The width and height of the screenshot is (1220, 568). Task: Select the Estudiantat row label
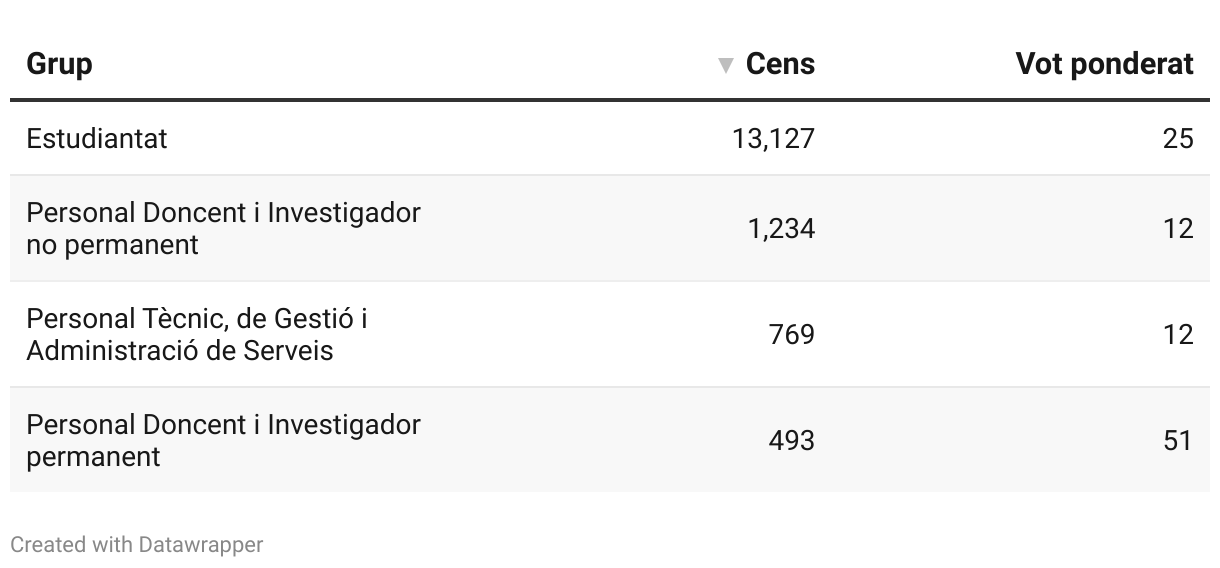point(97,138)
